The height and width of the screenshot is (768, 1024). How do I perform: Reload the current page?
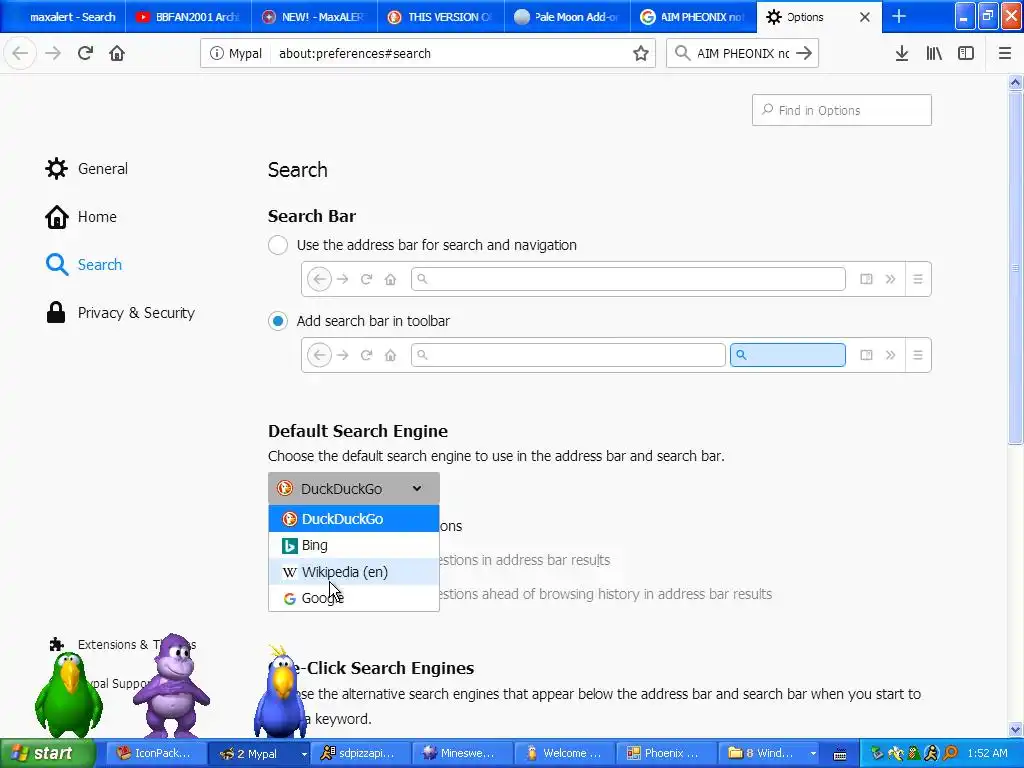click(x=85, y=53)
